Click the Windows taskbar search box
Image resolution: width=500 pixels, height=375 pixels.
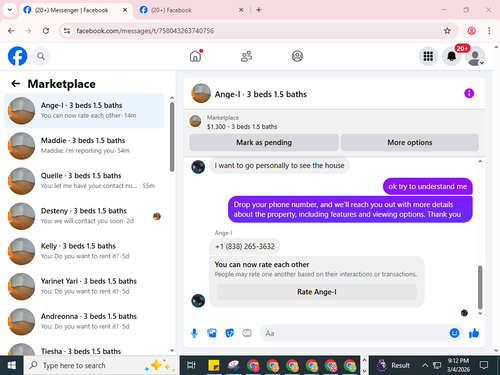(x=102, y=366)
